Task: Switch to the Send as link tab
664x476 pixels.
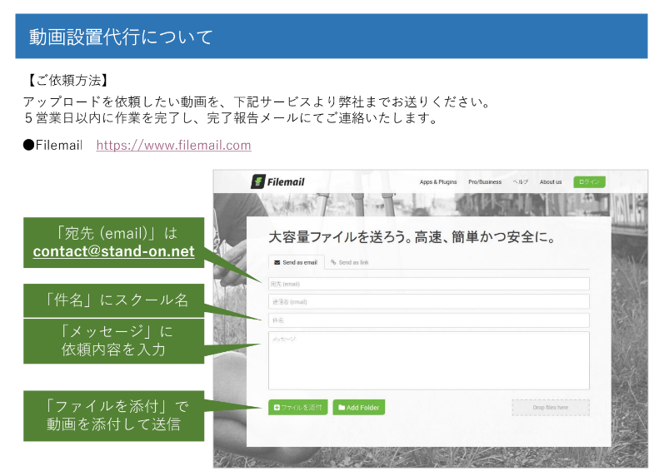Action: tap(350, 261)
